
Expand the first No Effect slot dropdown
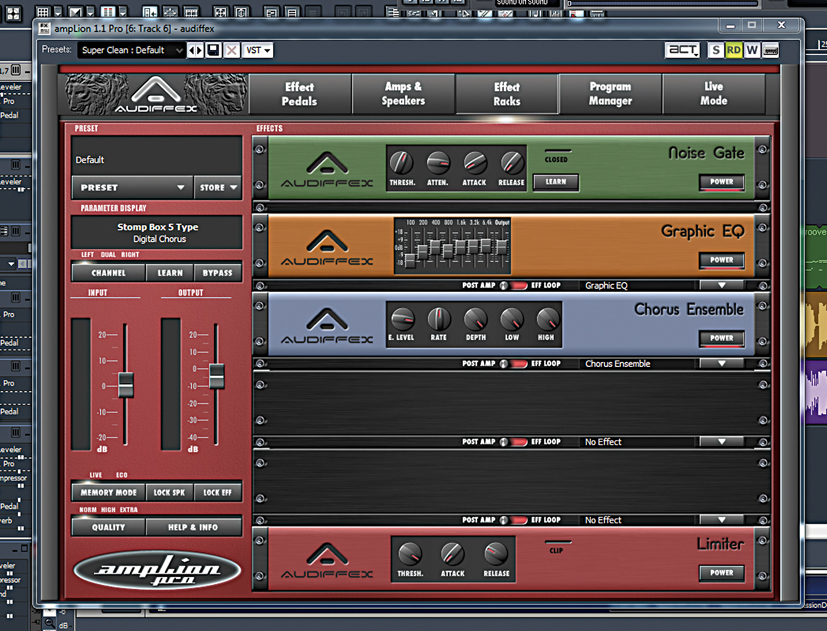tap(722, 442)
